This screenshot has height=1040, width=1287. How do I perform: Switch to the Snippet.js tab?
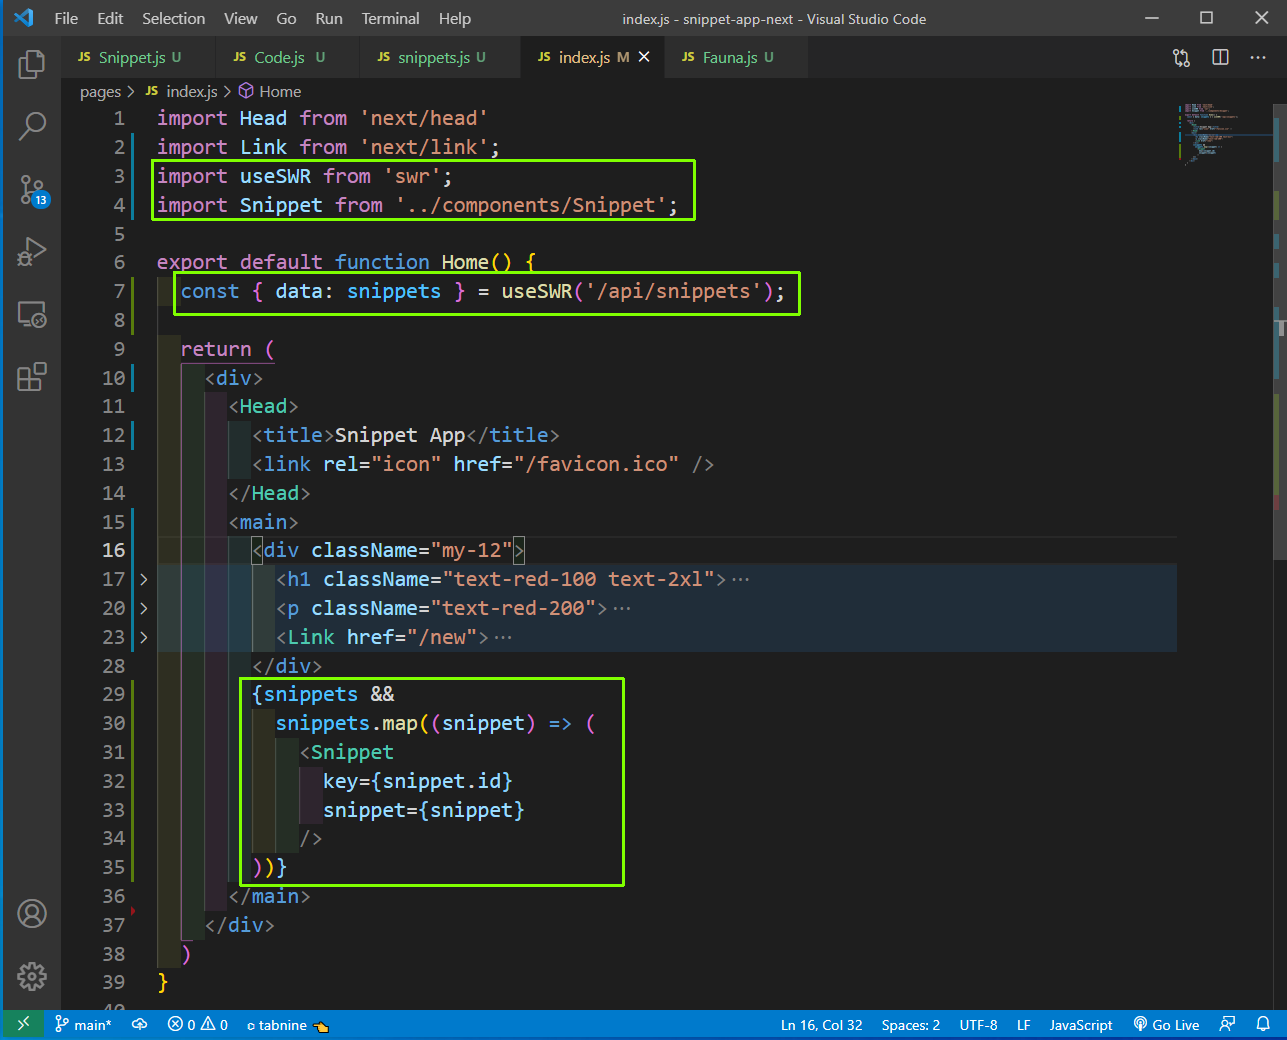pyautogui.click(x=138, y=57)
